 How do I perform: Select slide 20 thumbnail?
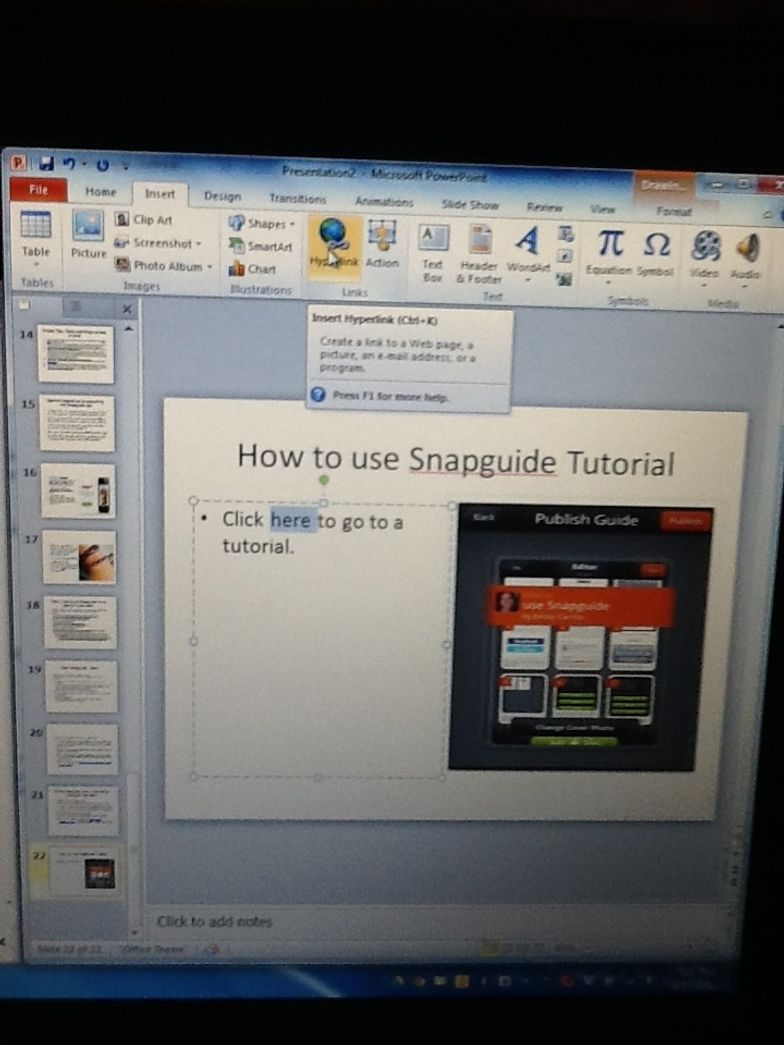[83, 749]
